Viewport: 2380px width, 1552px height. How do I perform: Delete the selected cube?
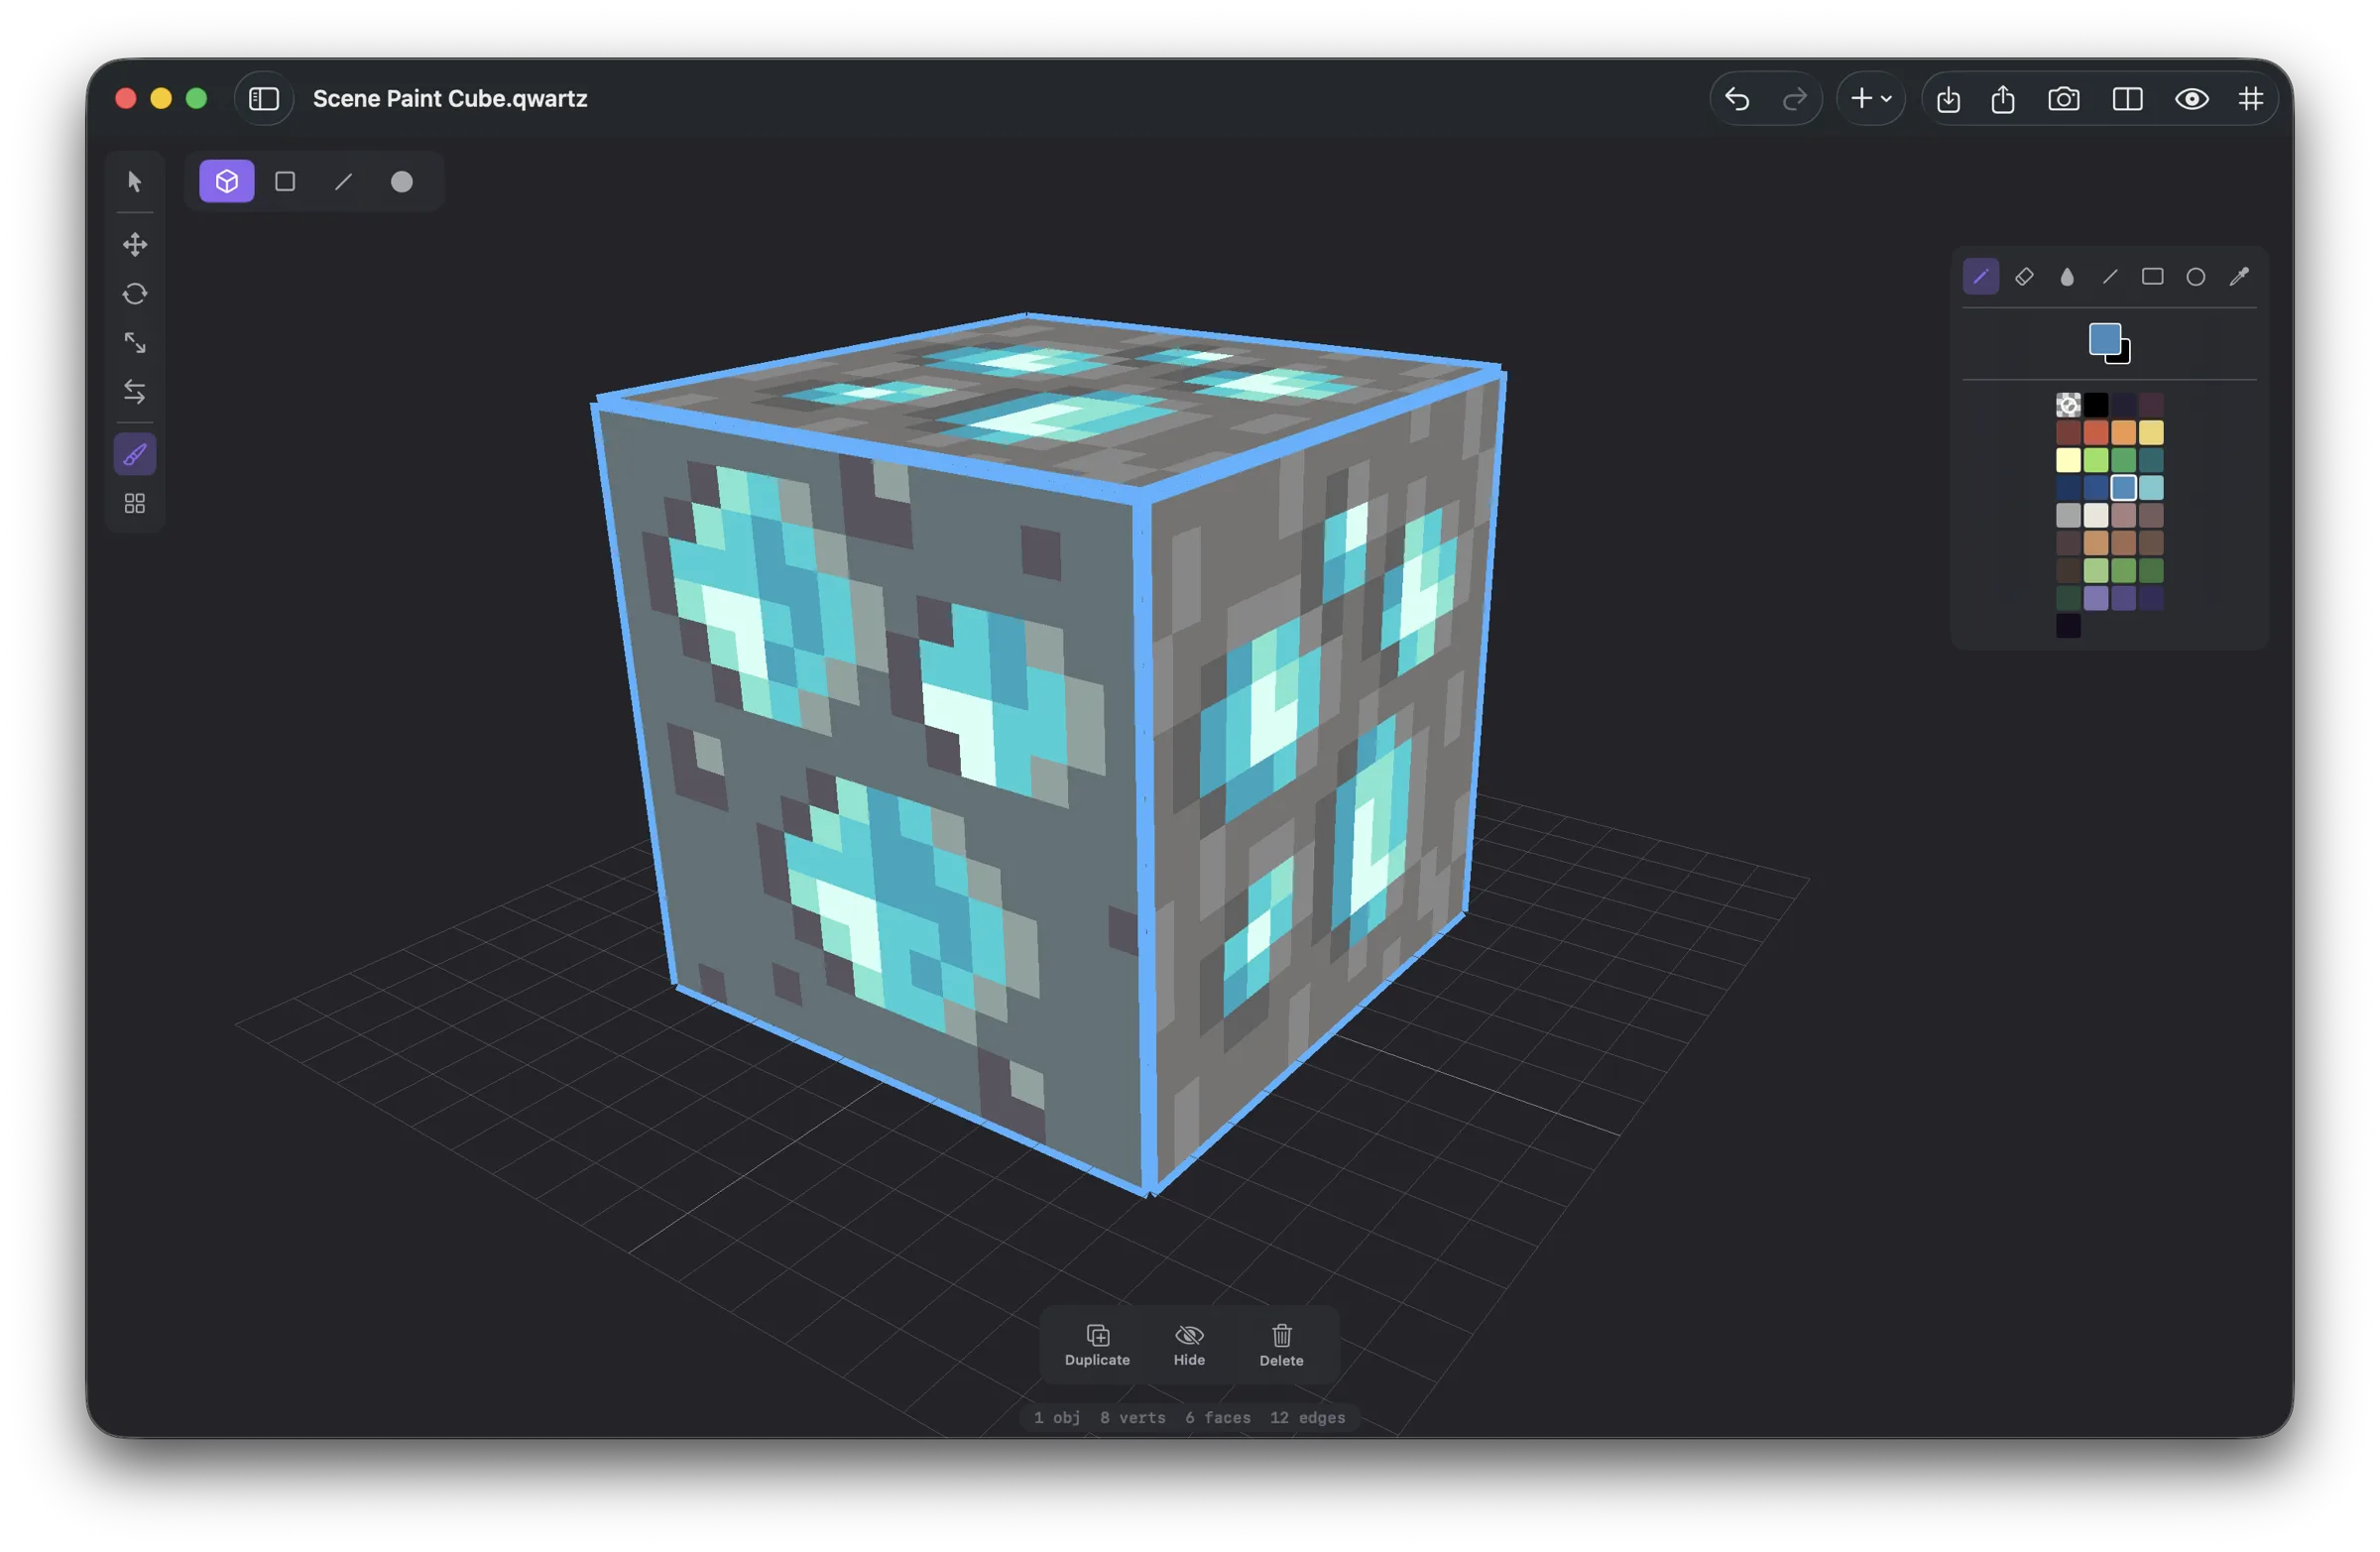[1281, 1345]
